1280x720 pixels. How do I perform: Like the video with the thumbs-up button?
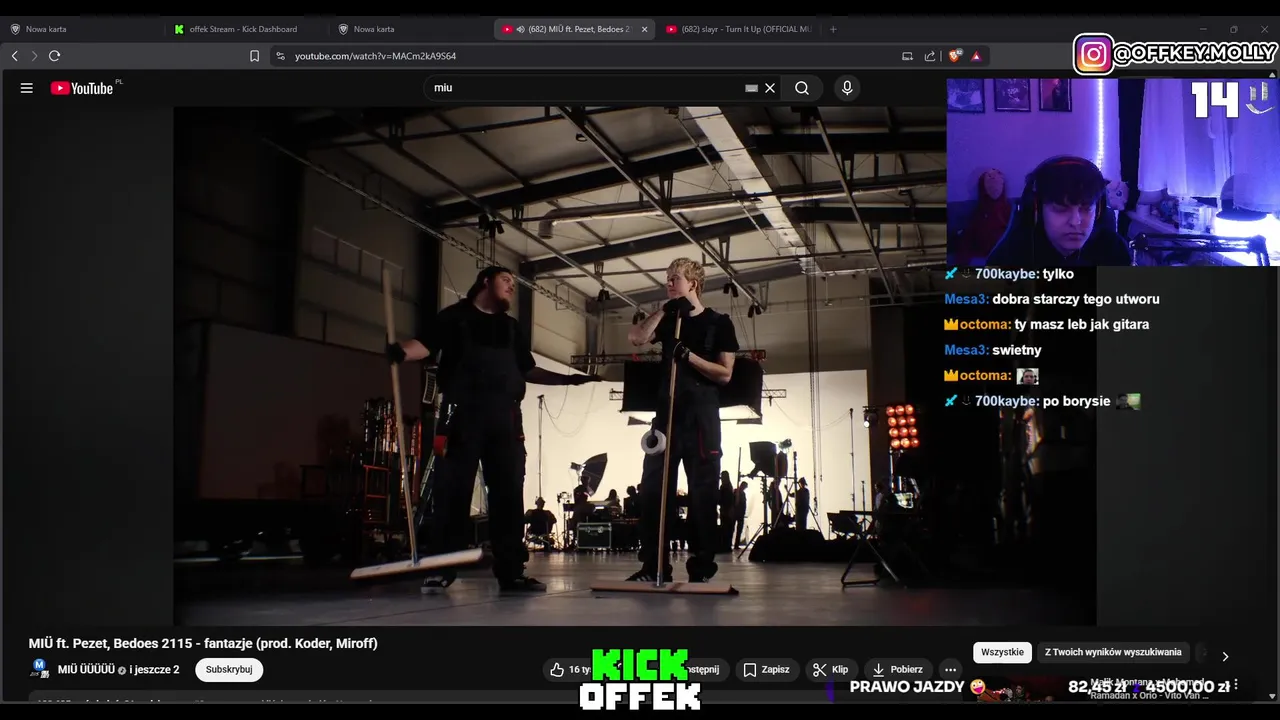pos(568,670)
